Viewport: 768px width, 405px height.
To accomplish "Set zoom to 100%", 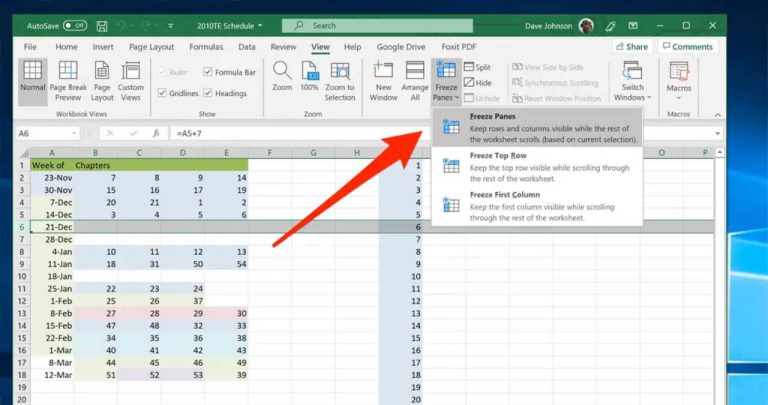I will [x=310, y=76].
